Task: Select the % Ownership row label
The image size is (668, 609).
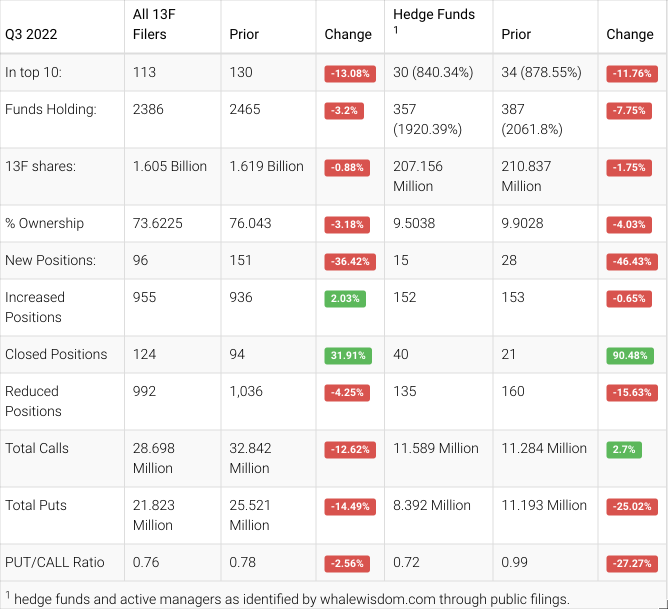Action: coord(44,223)
